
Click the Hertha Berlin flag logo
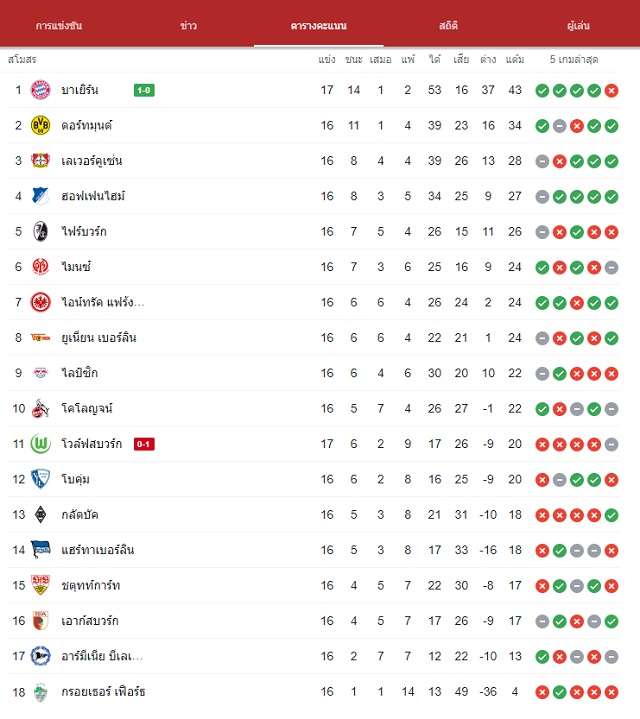click(40, 550)
